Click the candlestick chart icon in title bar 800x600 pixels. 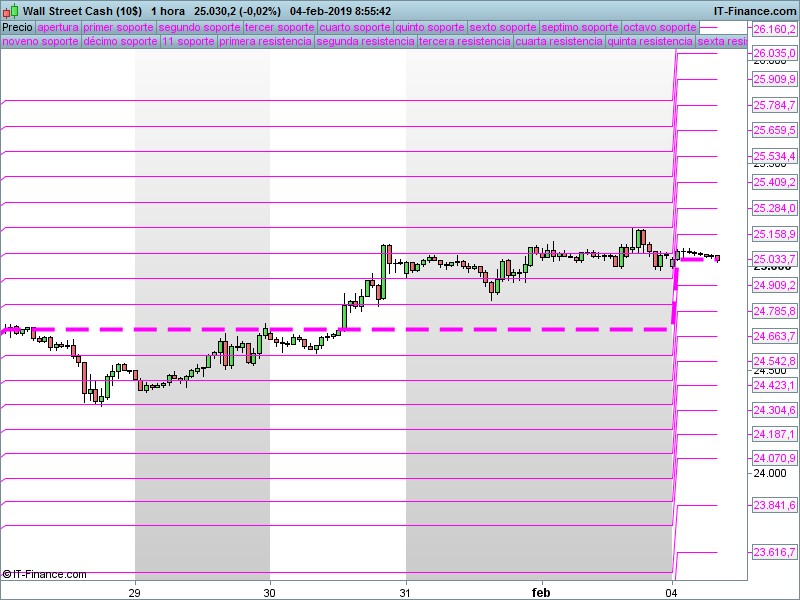(10, 11)
